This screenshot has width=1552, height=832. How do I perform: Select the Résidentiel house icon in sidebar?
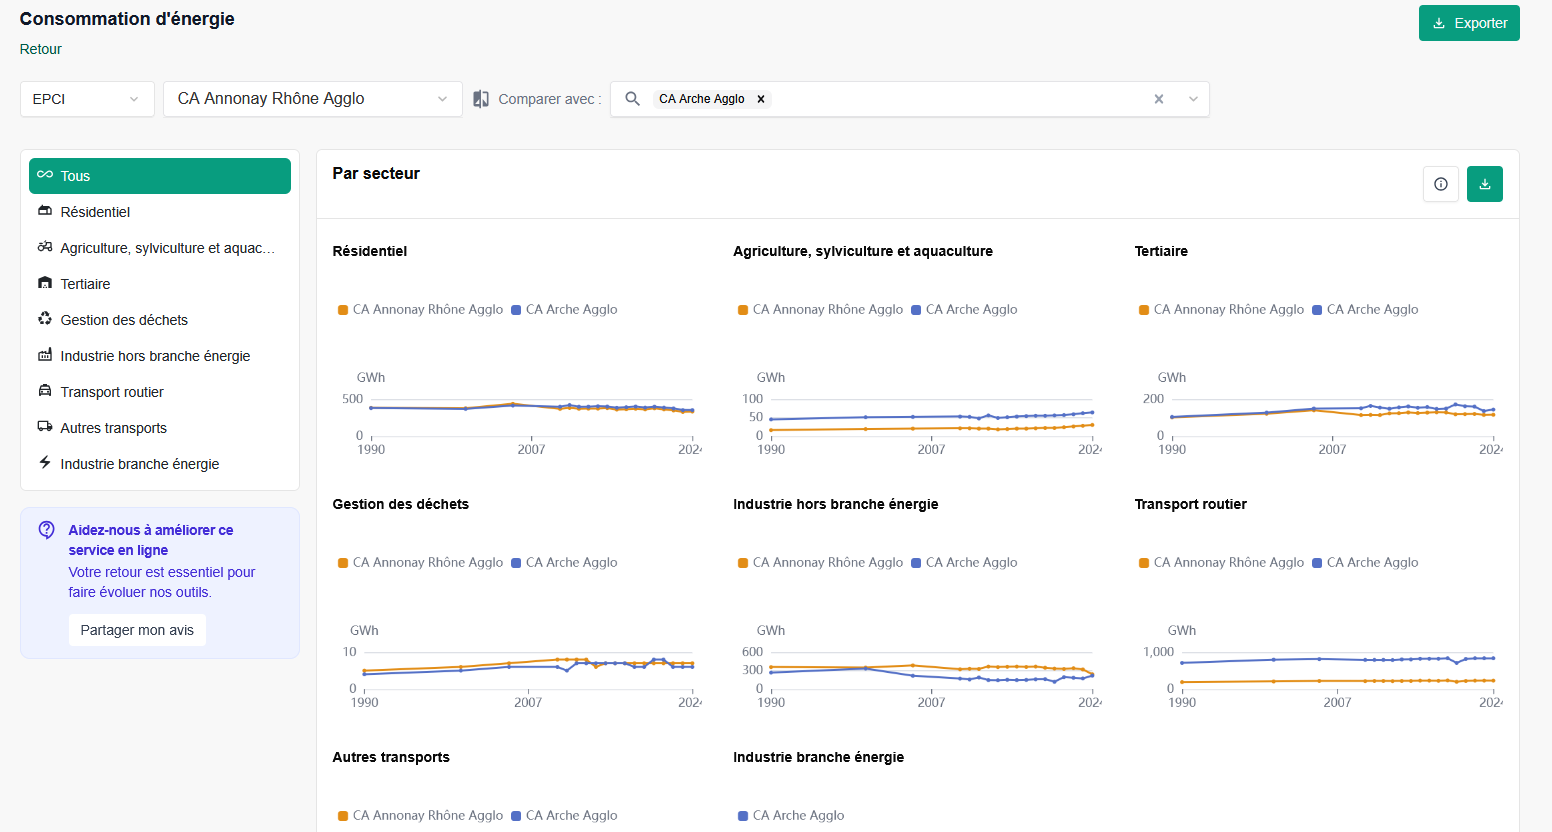click(x=45, y=211)
